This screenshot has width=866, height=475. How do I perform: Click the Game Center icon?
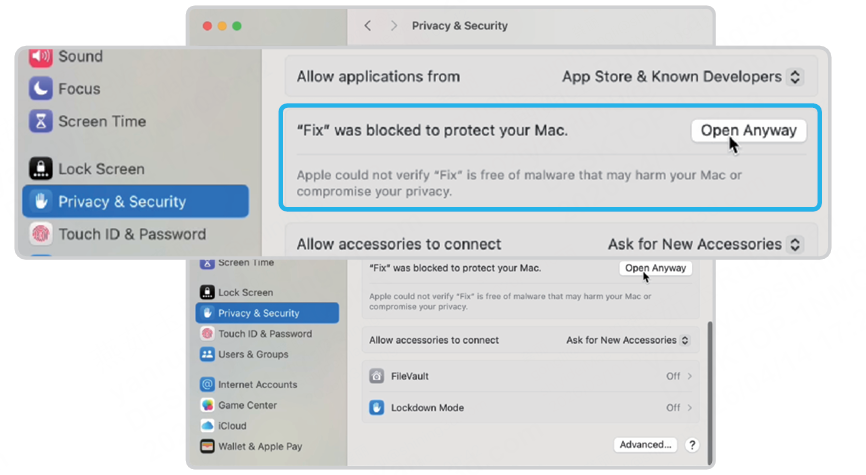[x=207, y=405]
